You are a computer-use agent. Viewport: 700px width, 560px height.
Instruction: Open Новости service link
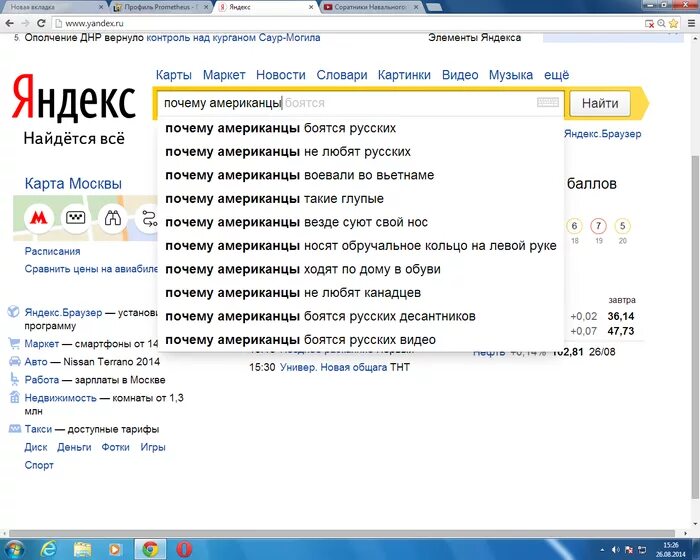pos(281,75)
